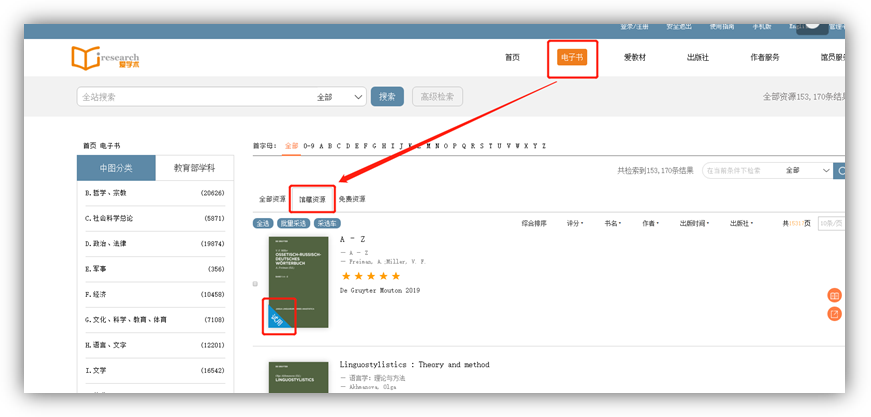Switch to the 教育部学科 tab

pos(194,167)
